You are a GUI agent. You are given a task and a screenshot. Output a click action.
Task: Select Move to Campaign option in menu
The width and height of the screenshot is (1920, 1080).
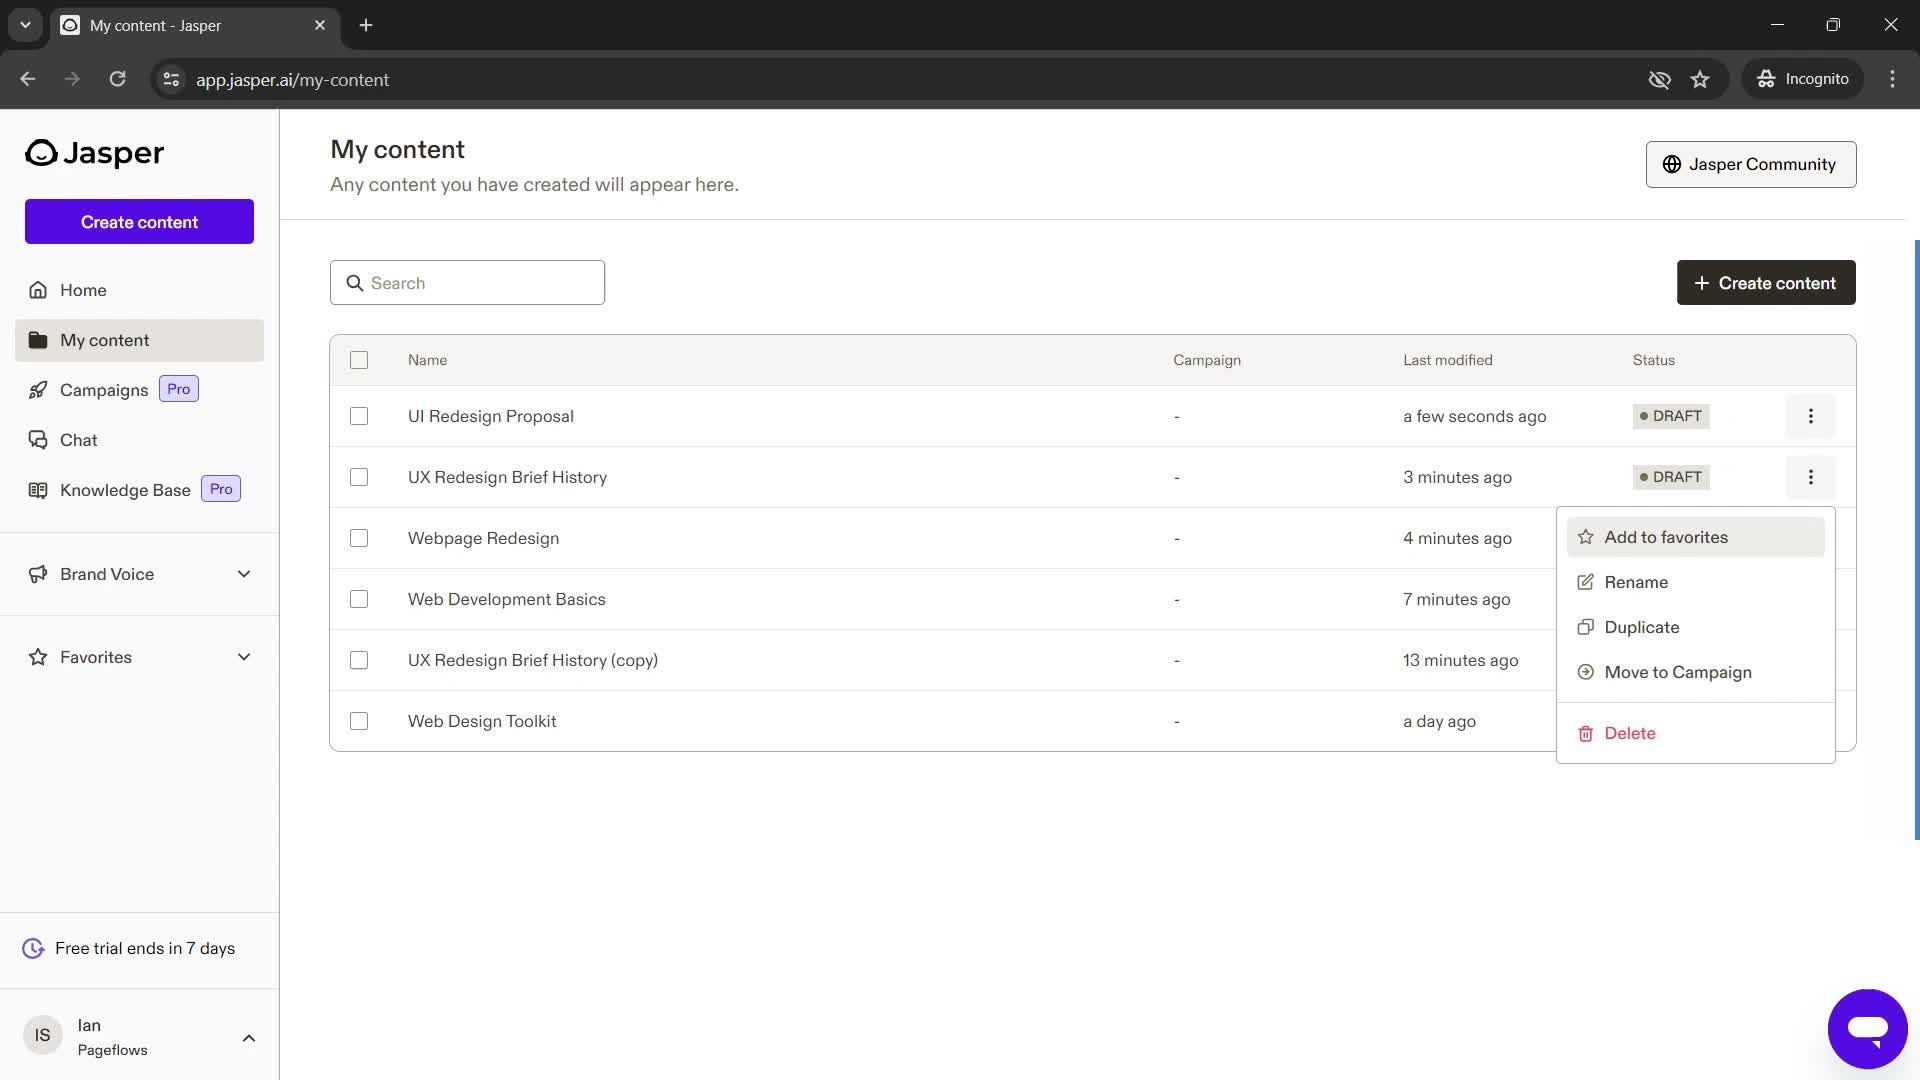(1677, 671)
